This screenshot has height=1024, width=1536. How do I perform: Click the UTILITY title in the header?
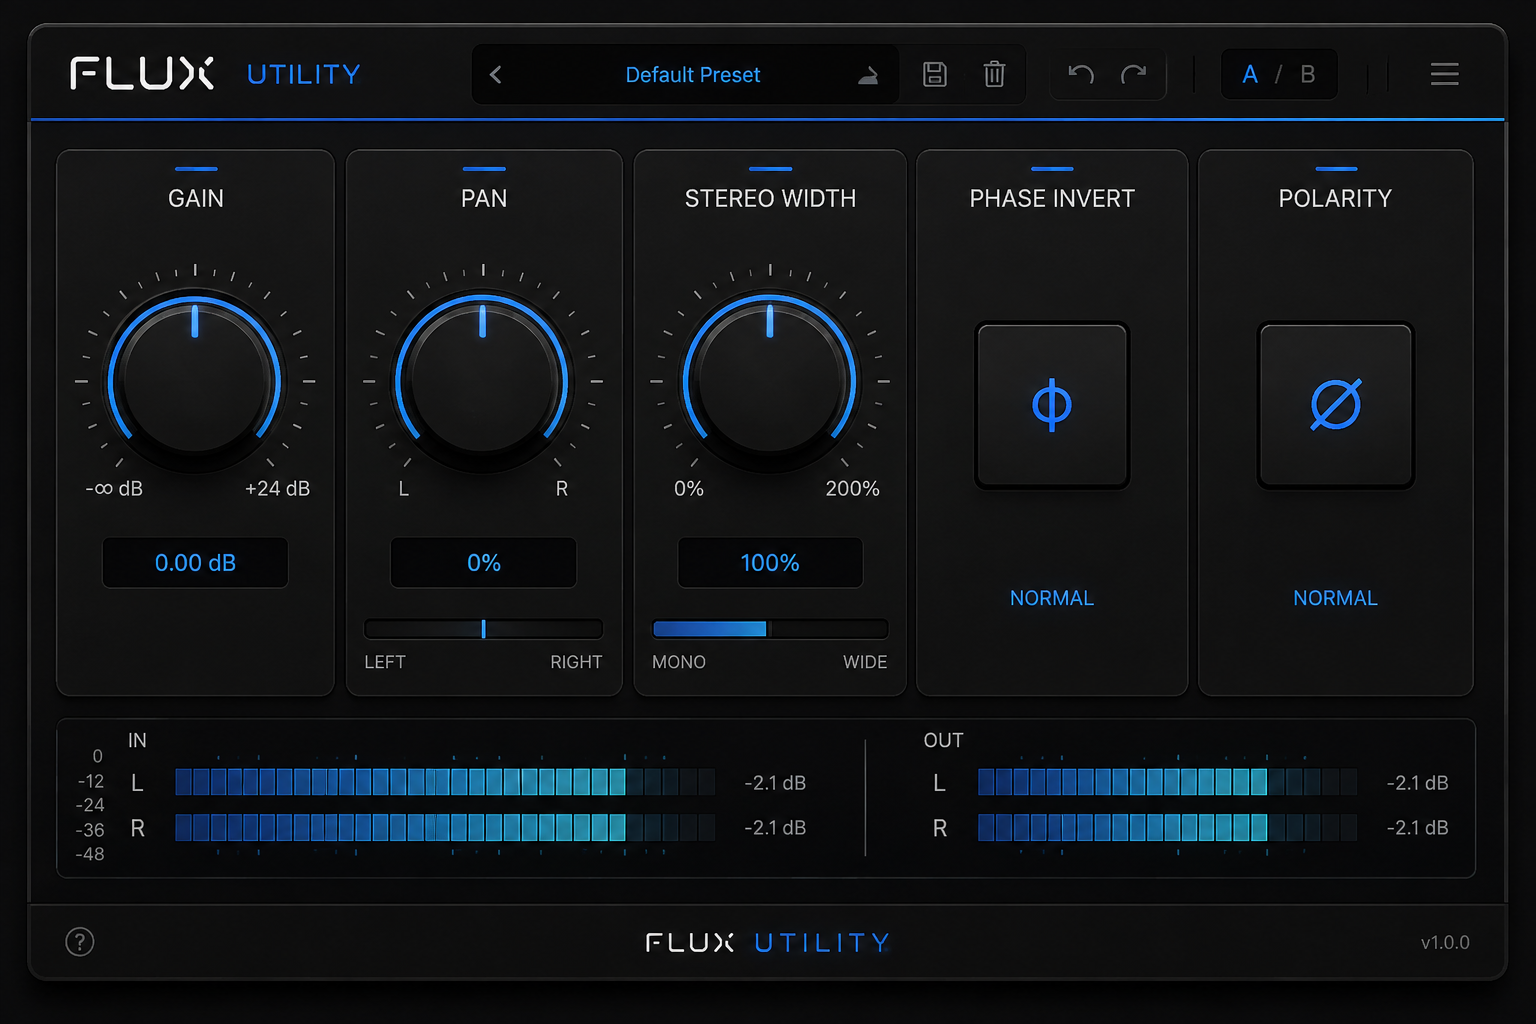[x=303, y=74]
